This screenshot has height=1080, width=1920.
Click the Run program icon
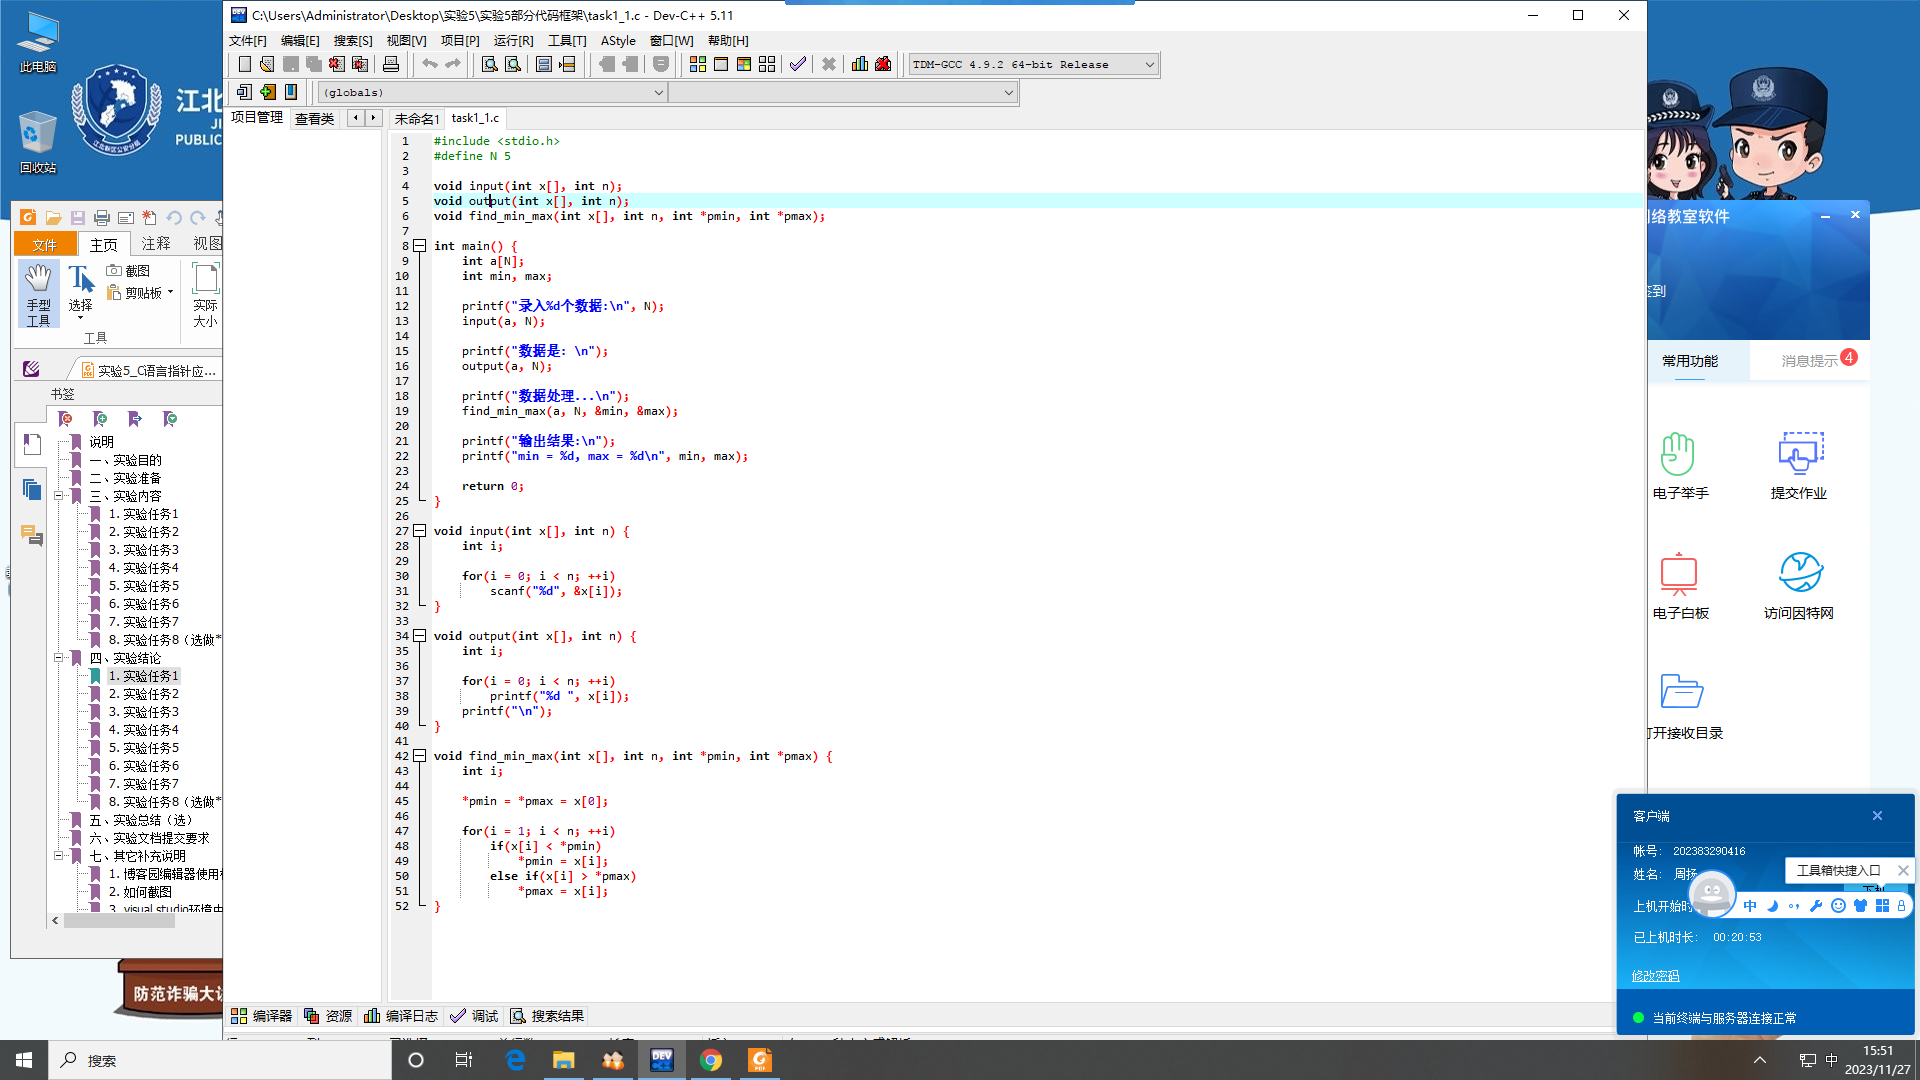(720, 64)
